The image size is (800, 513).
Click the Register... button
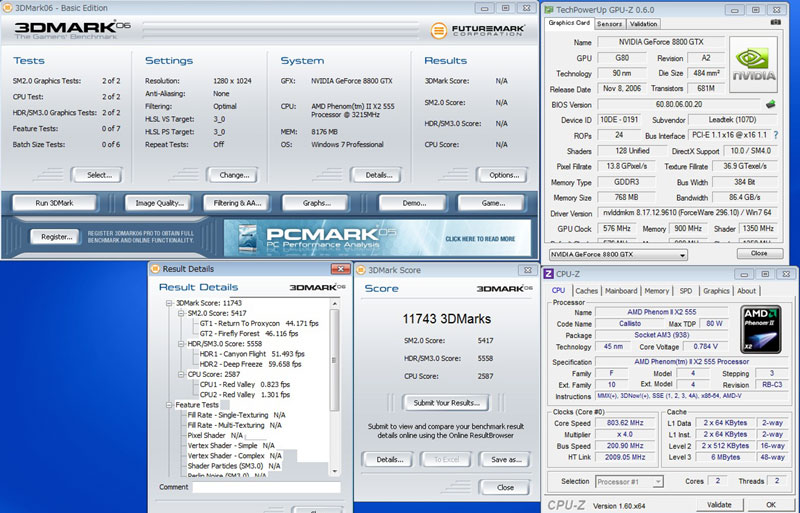56,237
